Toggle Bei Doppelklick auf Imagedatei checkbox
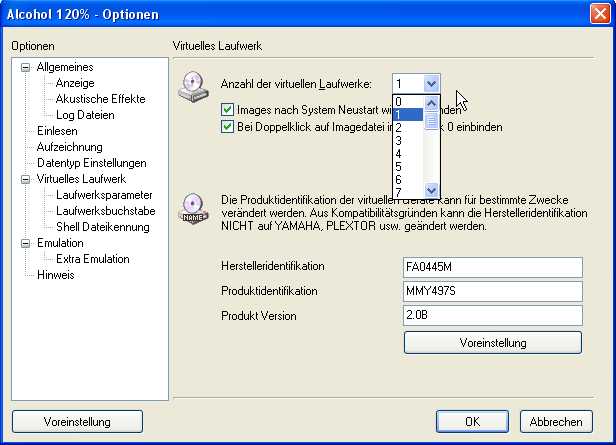The height and width of the screenshot is (445, 616). [227, 126]
